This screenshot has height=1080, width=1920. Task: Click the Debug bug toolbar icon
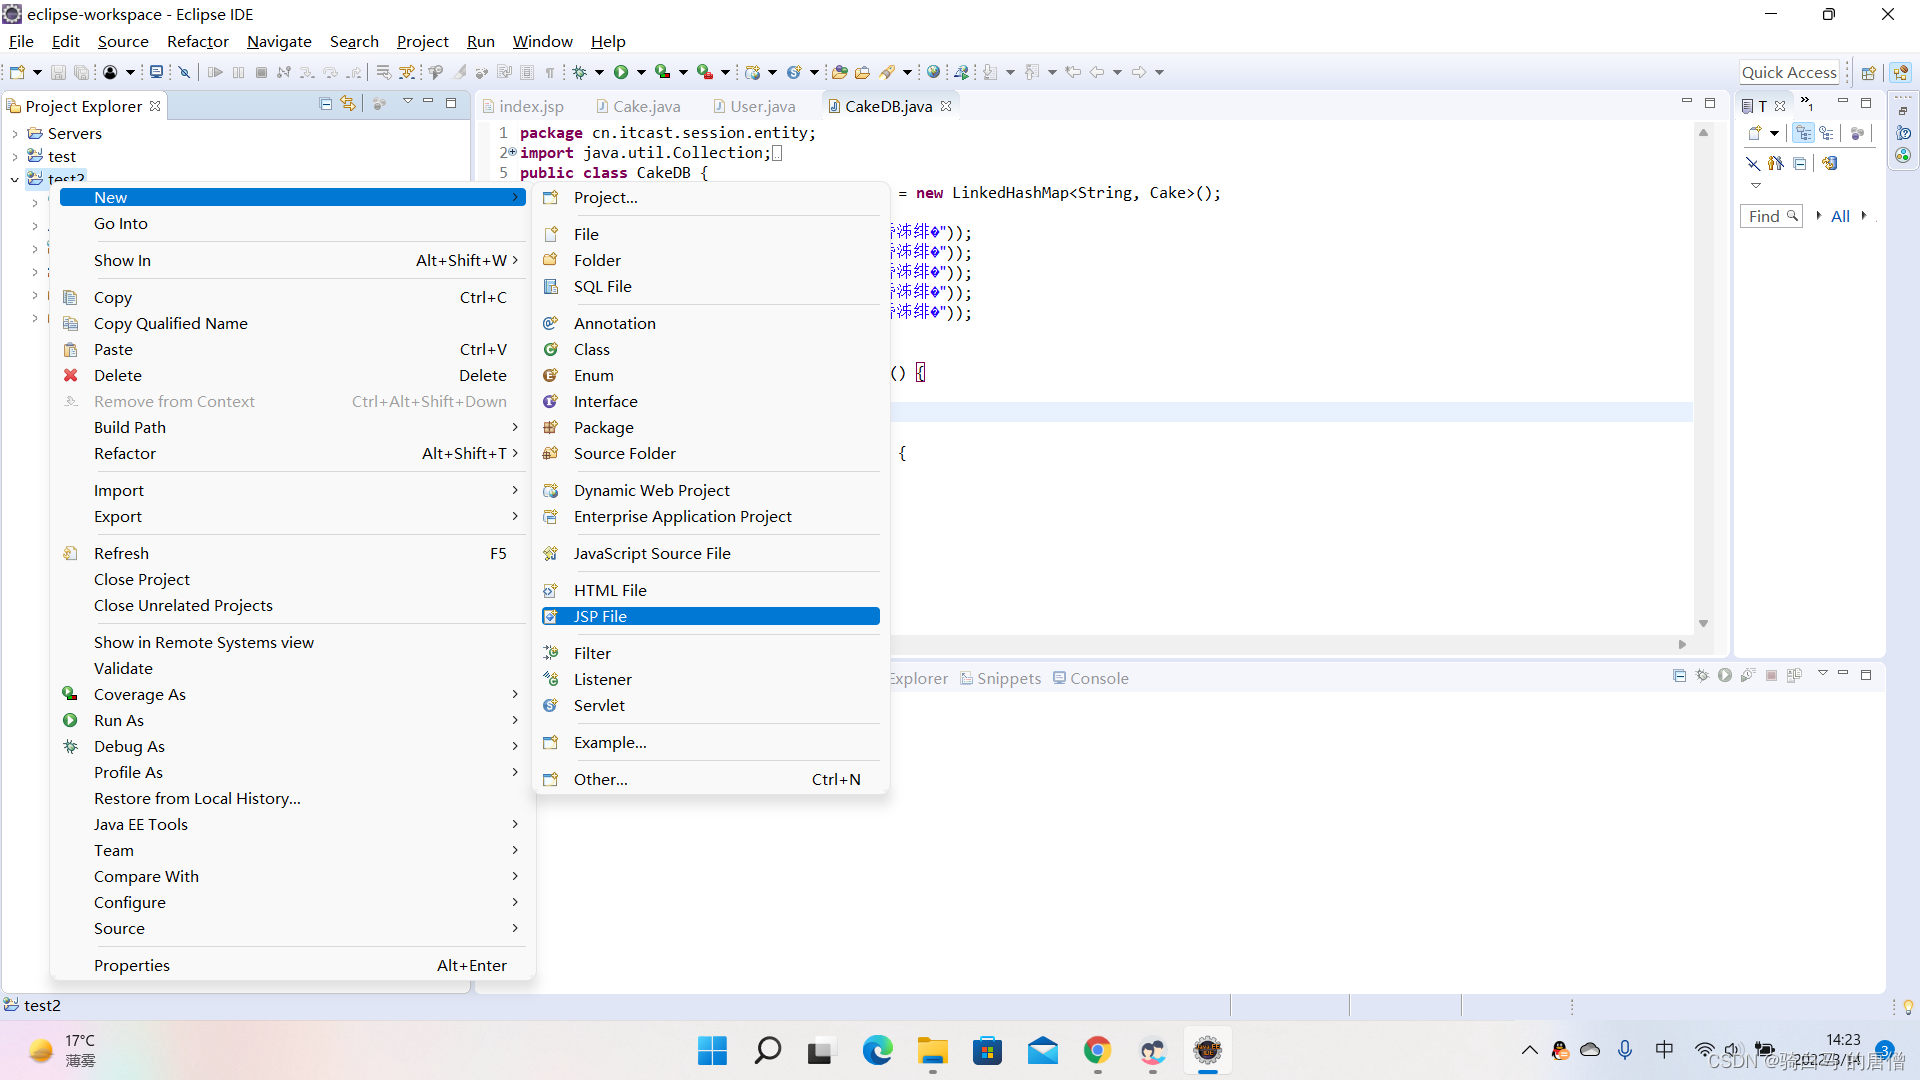(579, 72)
